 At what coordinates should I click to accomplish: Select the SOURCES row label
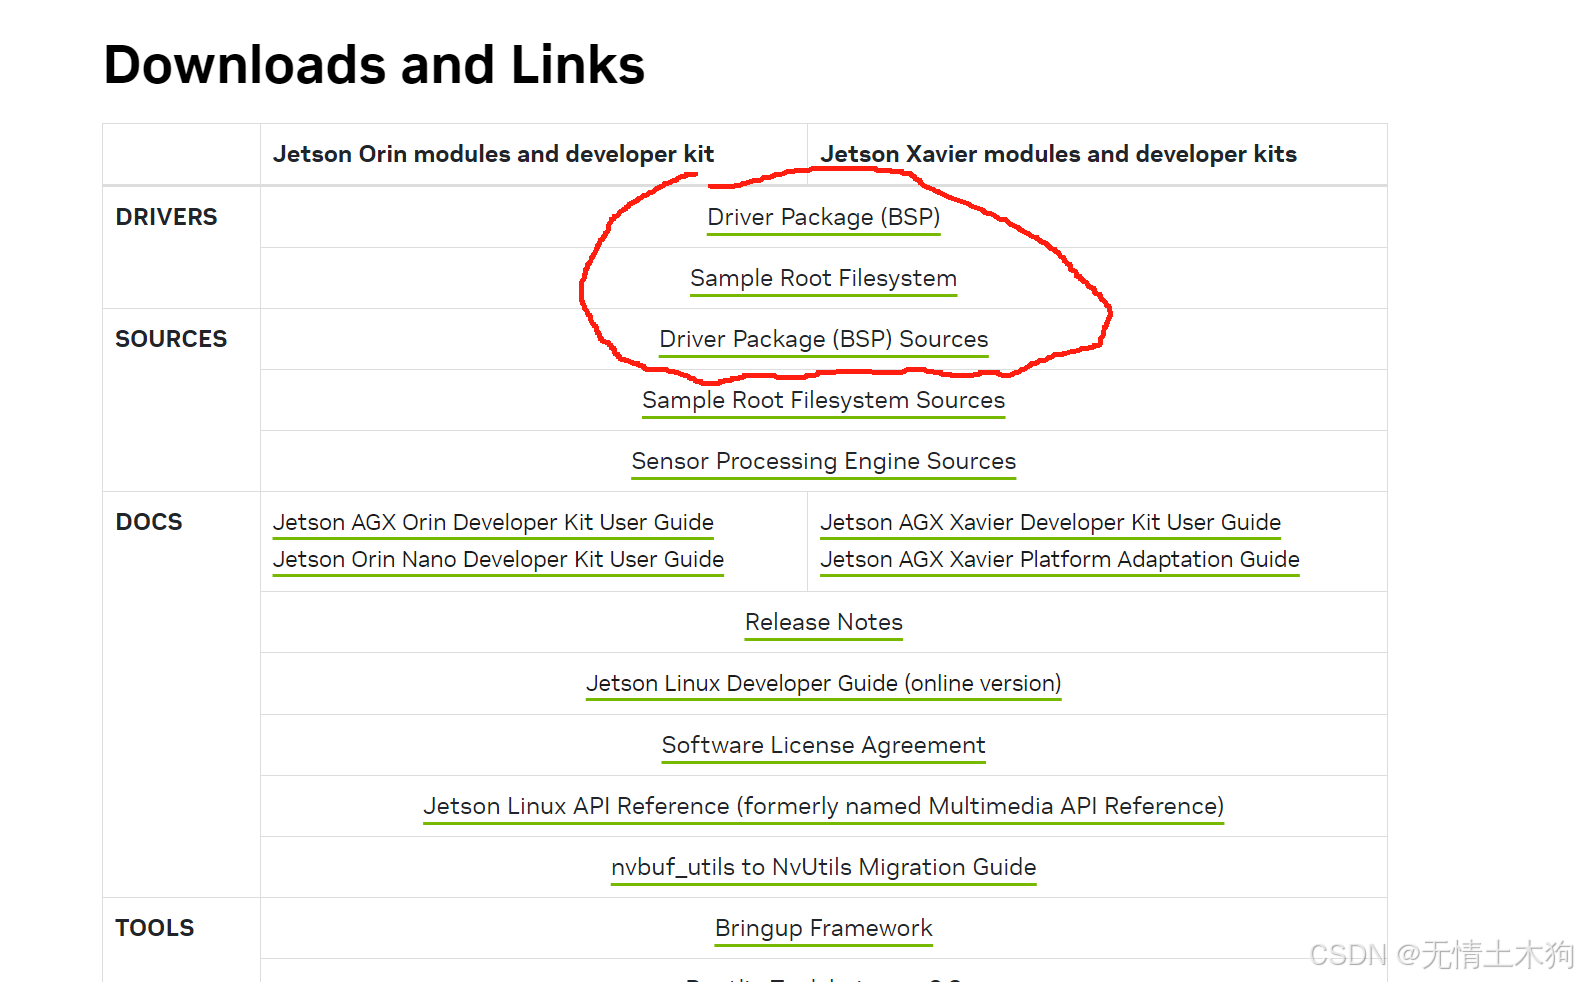tap(171, 339)
